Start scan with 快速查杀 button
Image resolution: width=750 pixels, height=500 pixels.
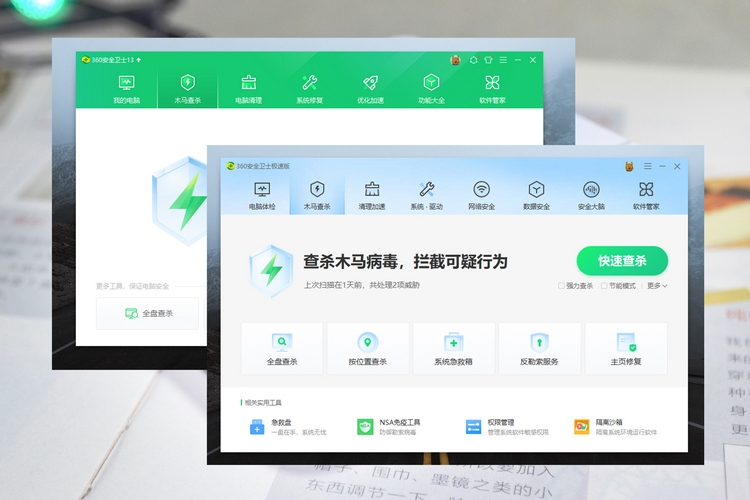click(622, 261)
